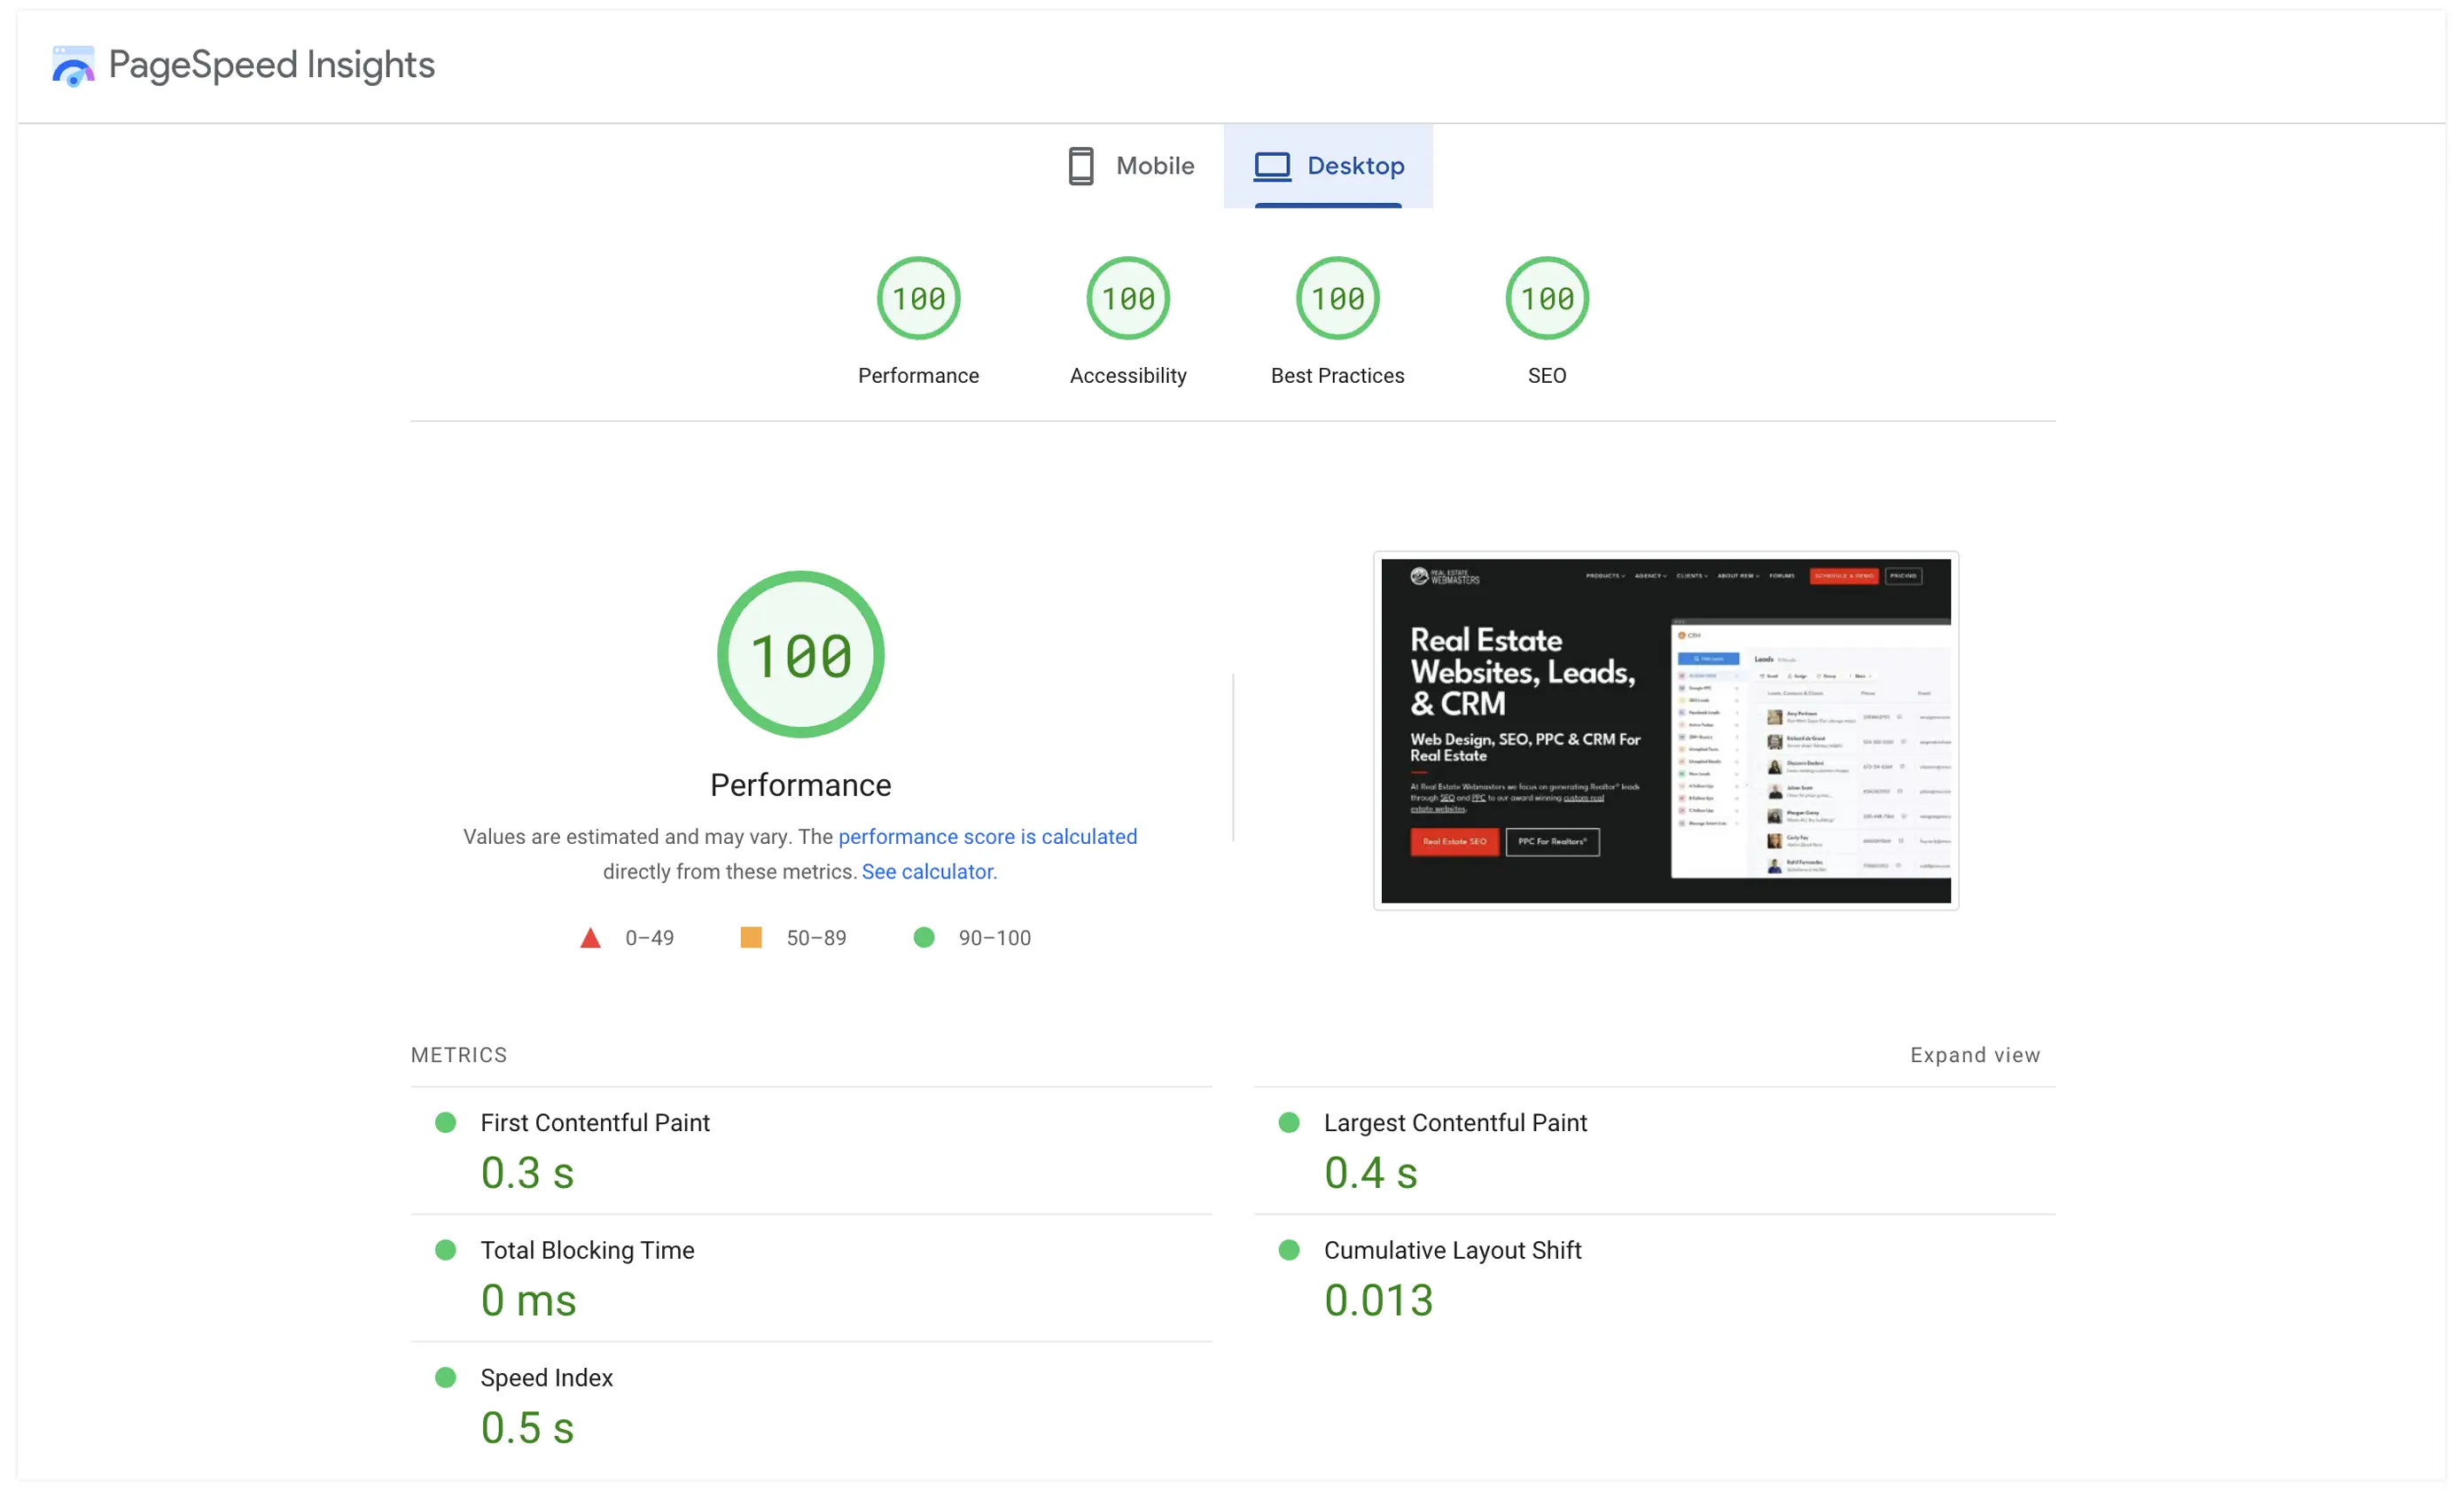Screen dimensions: 2464x1491
Task: Click the large Performance 100 gauge
Action: point(800,655)
